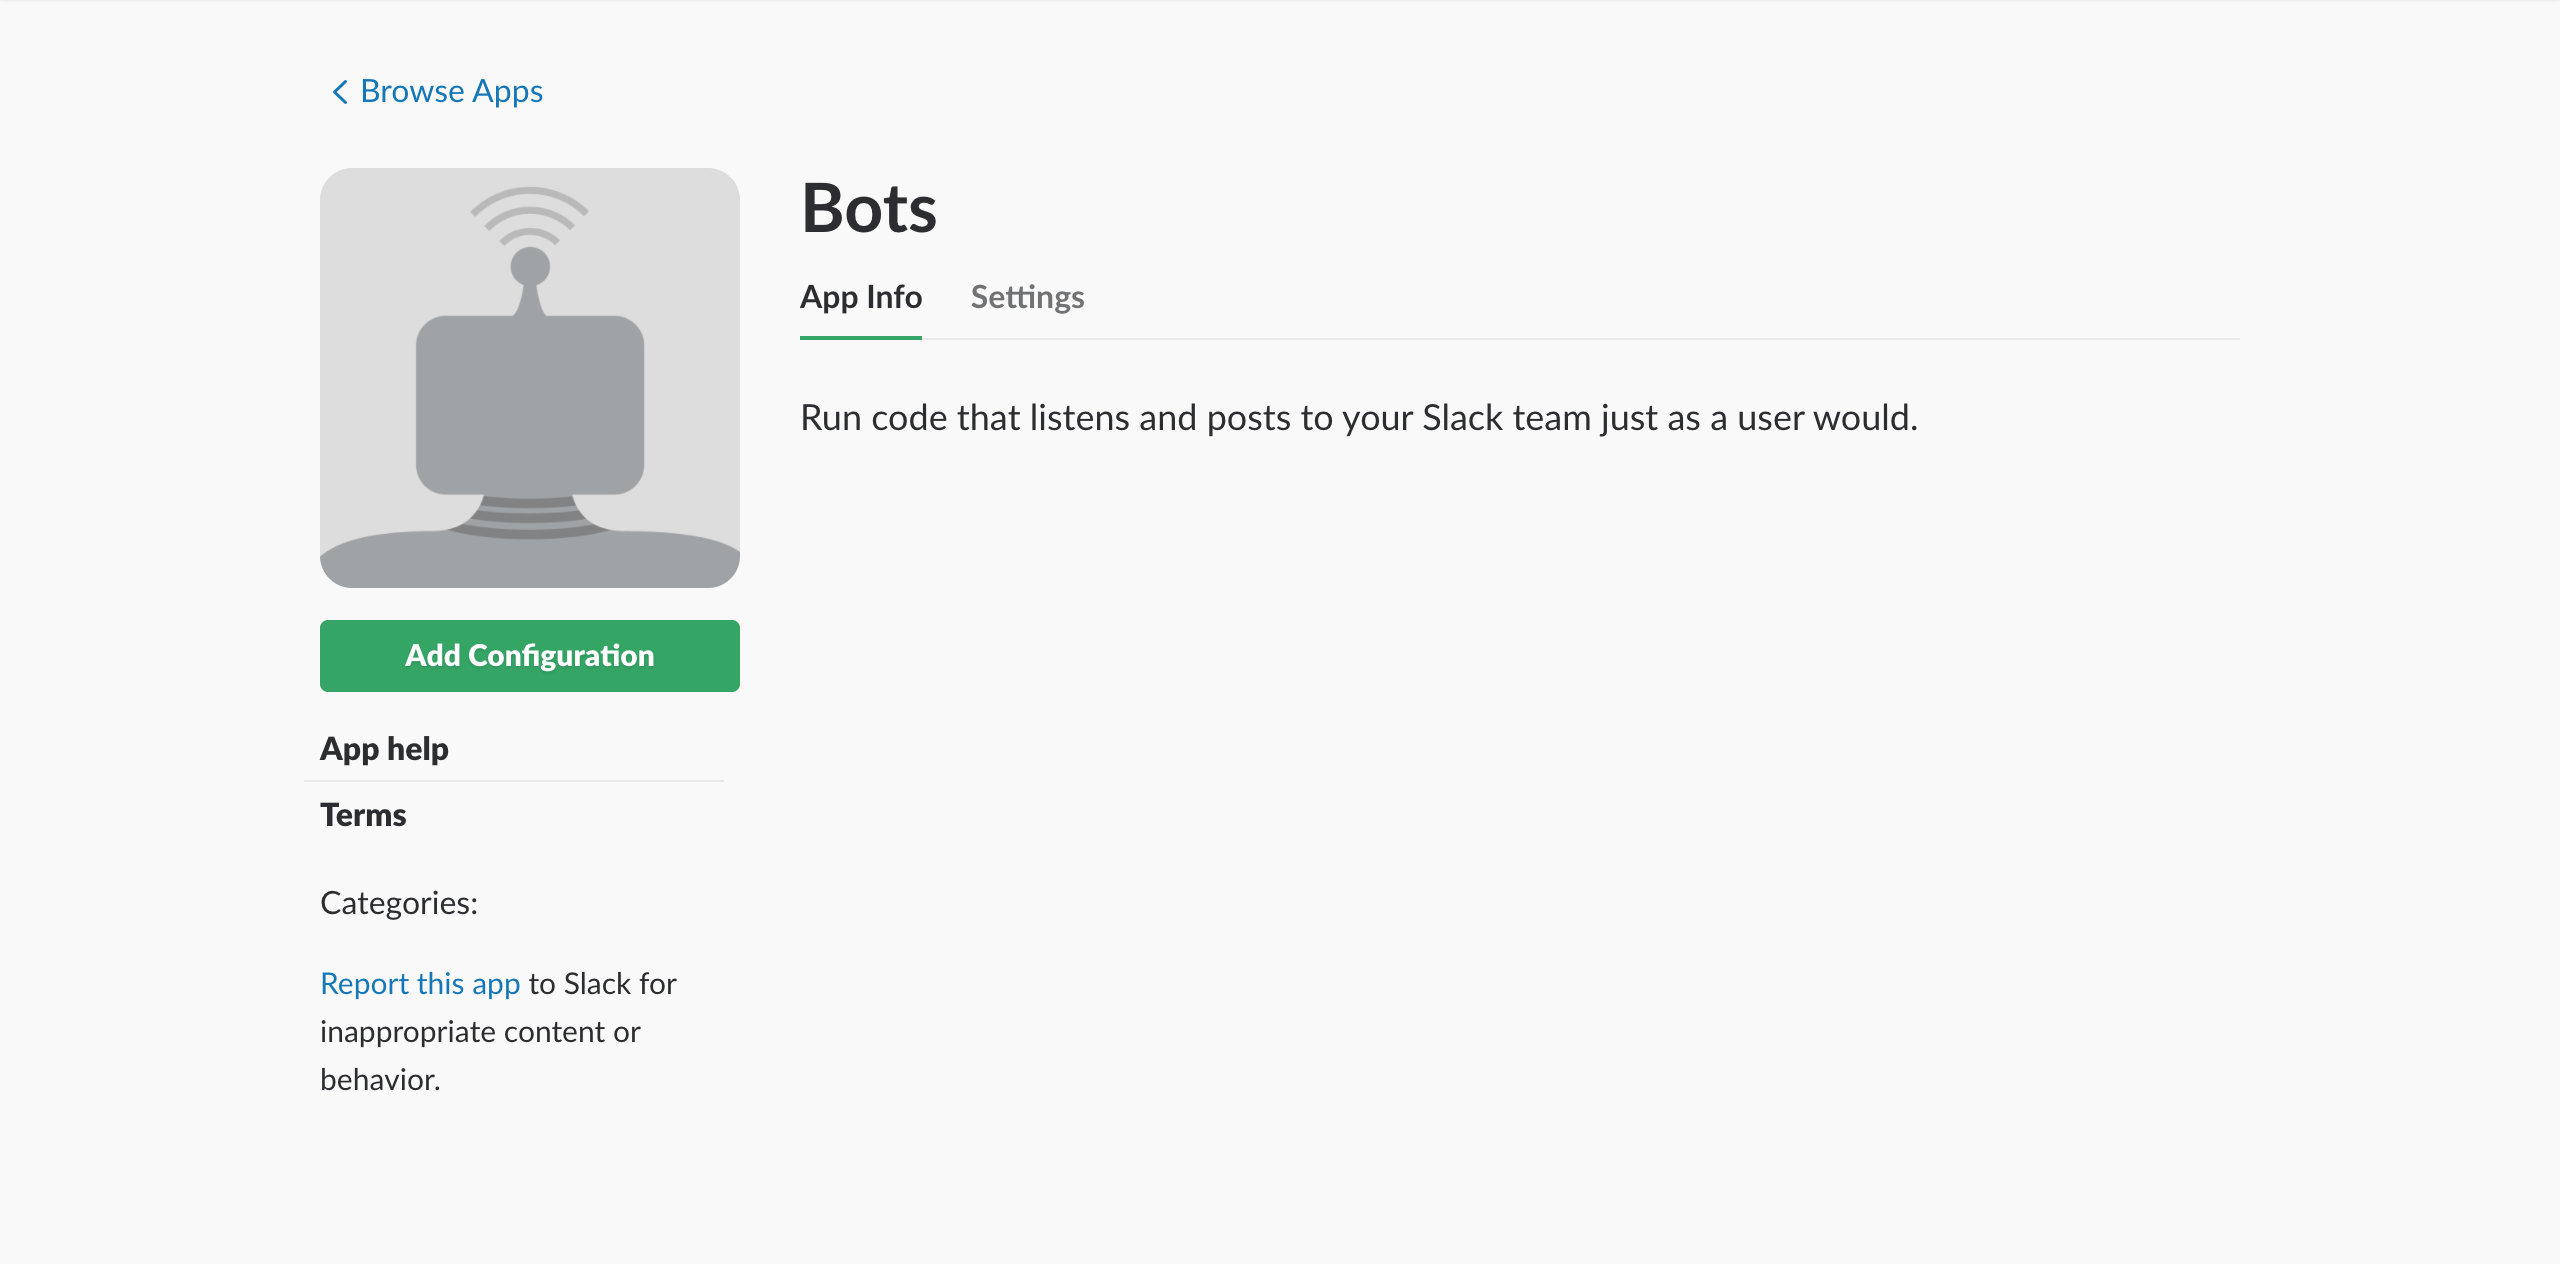Screen dimensions: 2560x1264
Task: Click the Add Configuration button
Action: (x=530, y=656)
